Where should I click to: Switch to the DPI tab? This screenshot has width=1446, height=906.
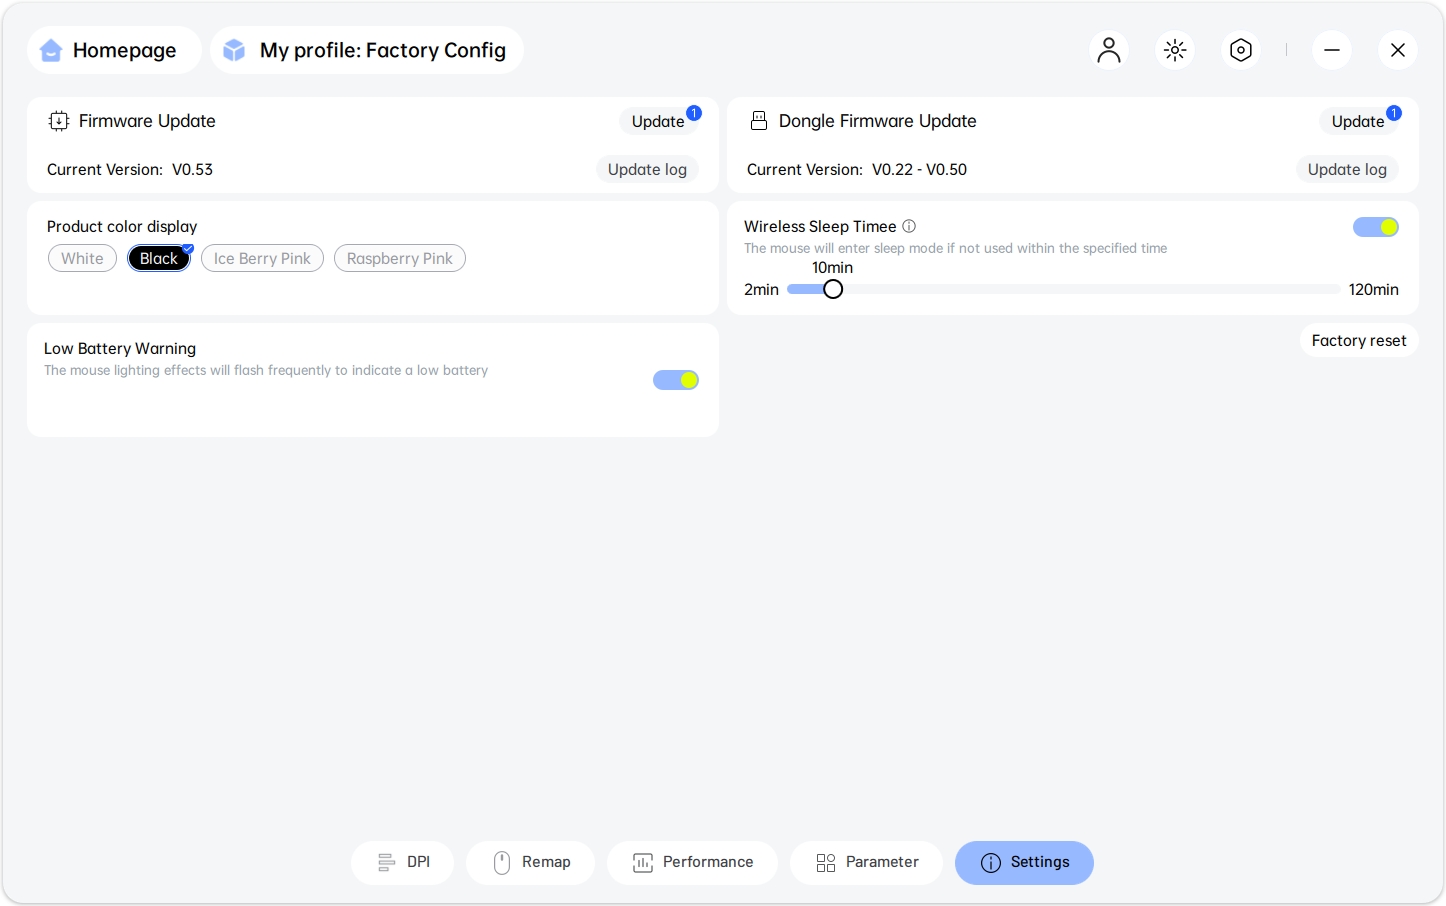(403, 862)
